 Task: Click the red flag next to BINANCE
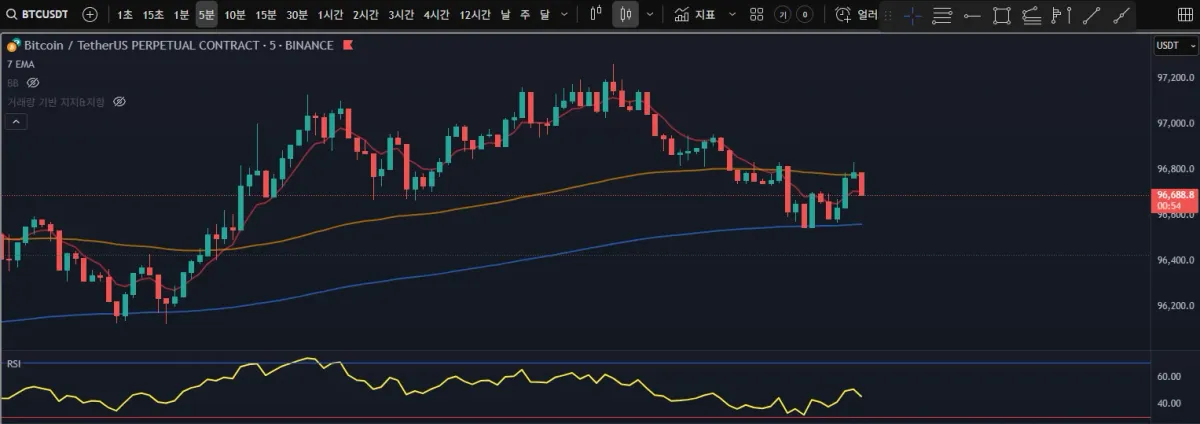coord(347,46)
